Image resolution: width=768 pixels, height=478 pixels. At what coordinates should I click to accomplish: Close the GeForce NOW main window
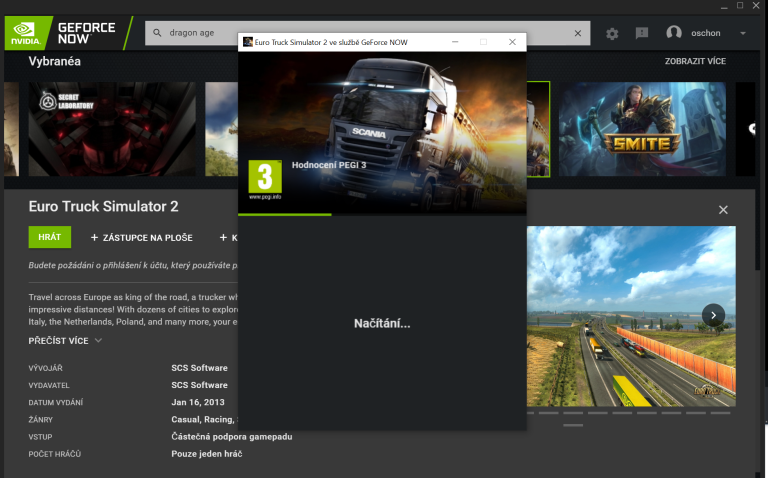756,5
